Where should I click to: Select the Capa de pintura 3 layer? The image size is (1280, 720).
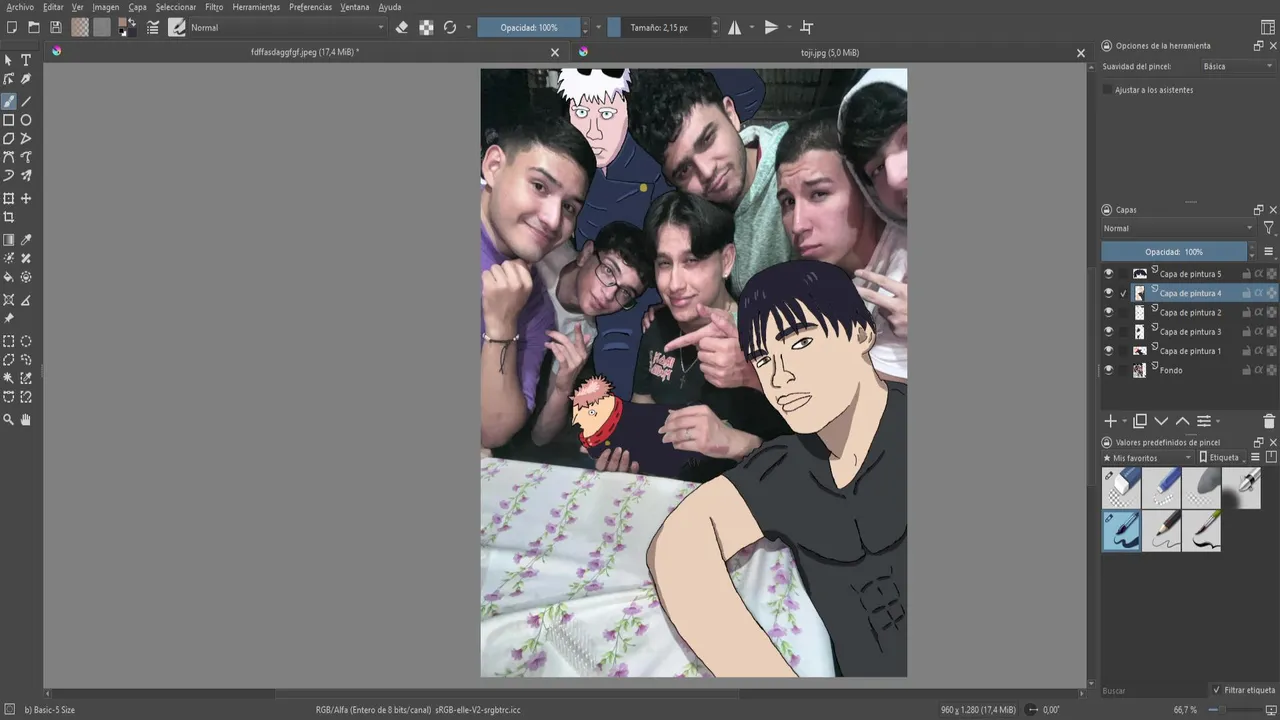point(1190,331)
